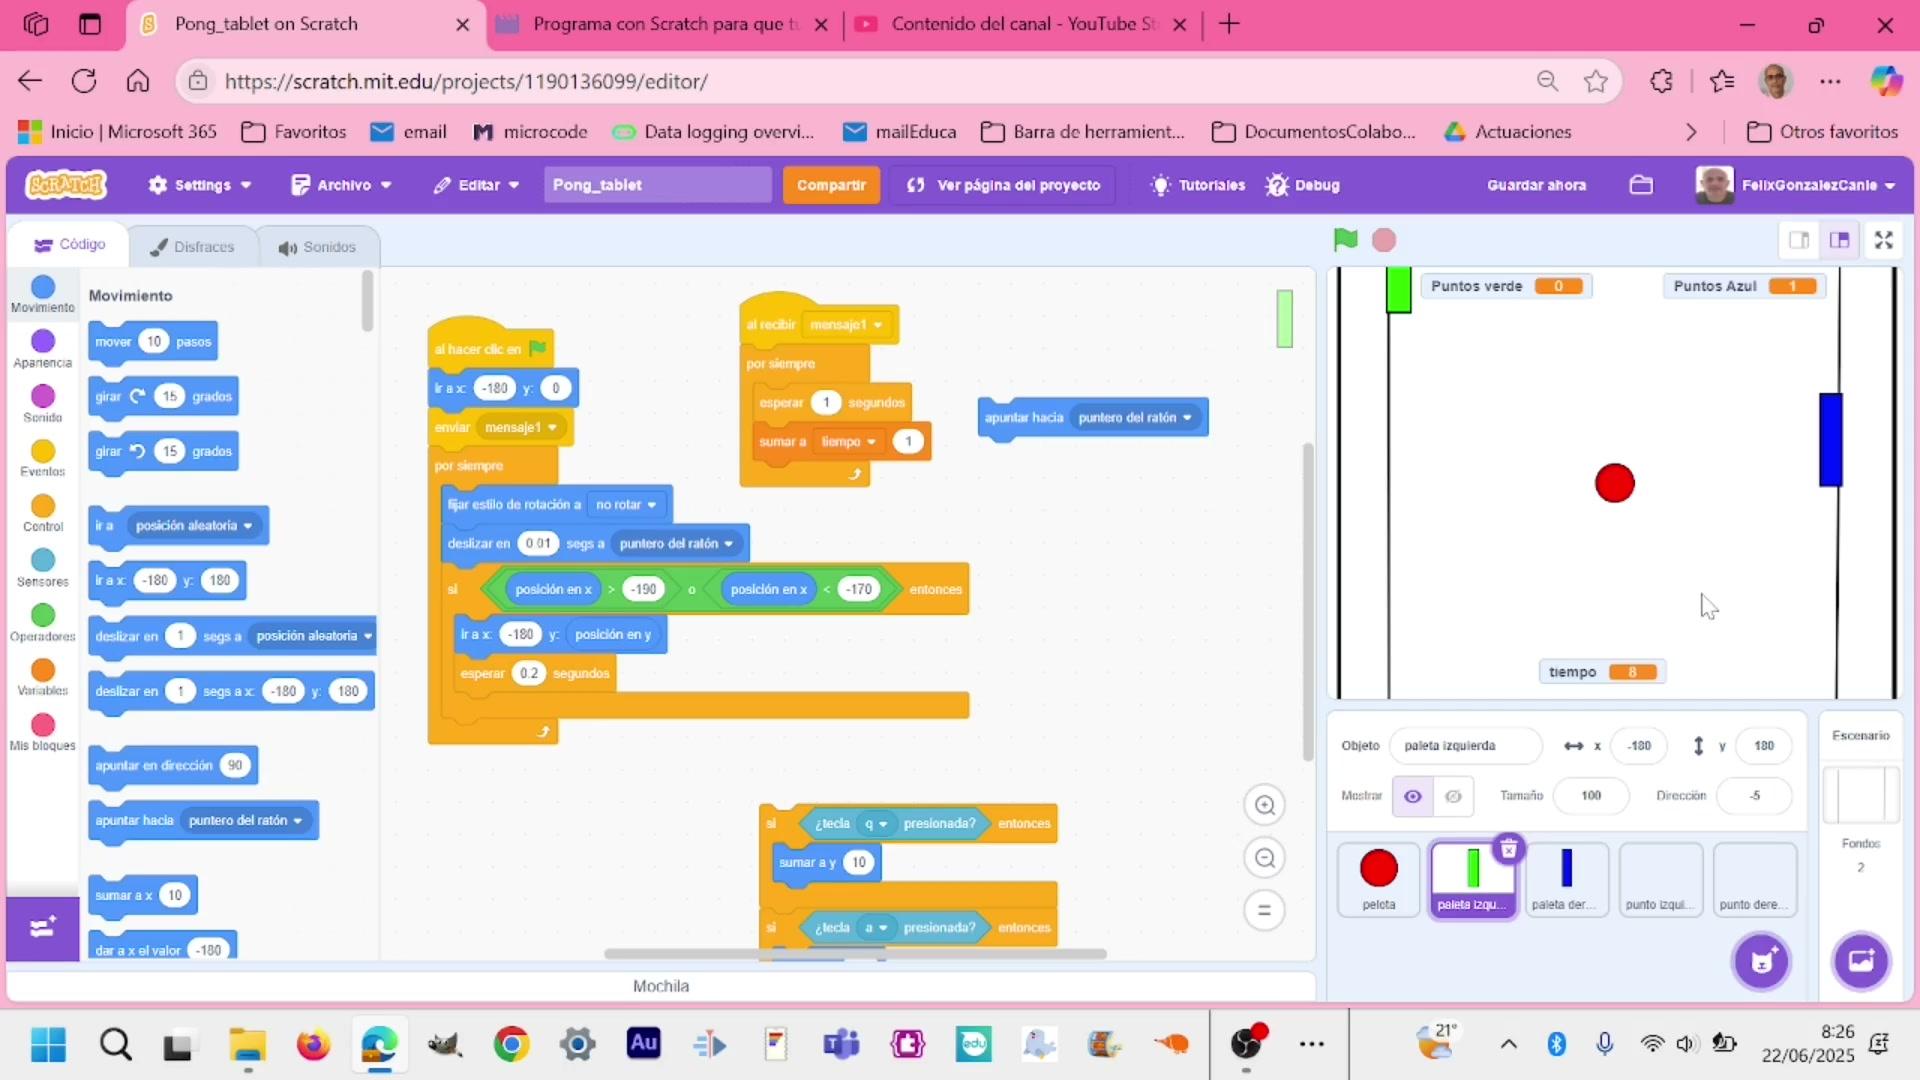This screenshot has width=1920, height=1080.
Task: Click the green flag to start
Action: click(1345, 240)
